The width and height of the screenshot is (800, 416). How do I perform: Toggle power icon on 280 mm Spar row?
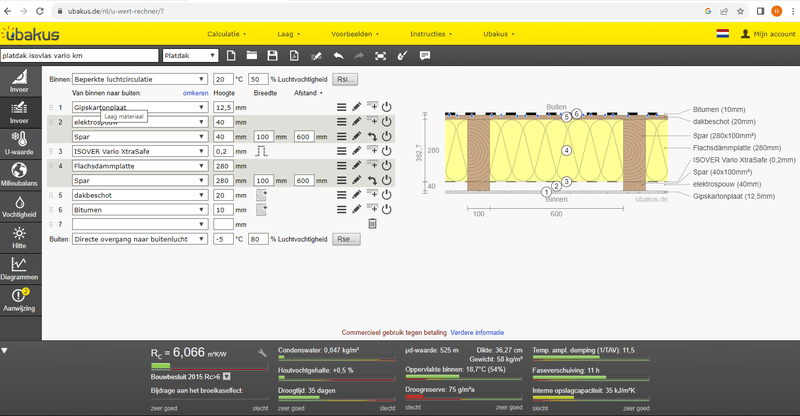coord(387,180)
